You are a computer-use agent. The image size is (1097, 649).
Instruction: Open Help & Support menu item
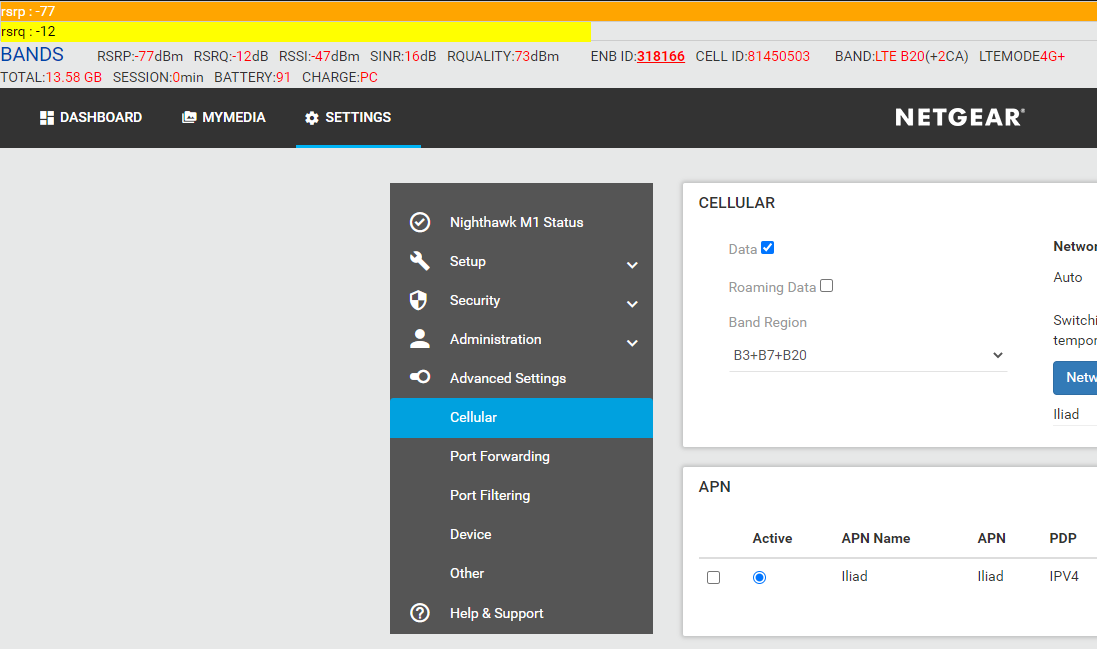point(521,613)
